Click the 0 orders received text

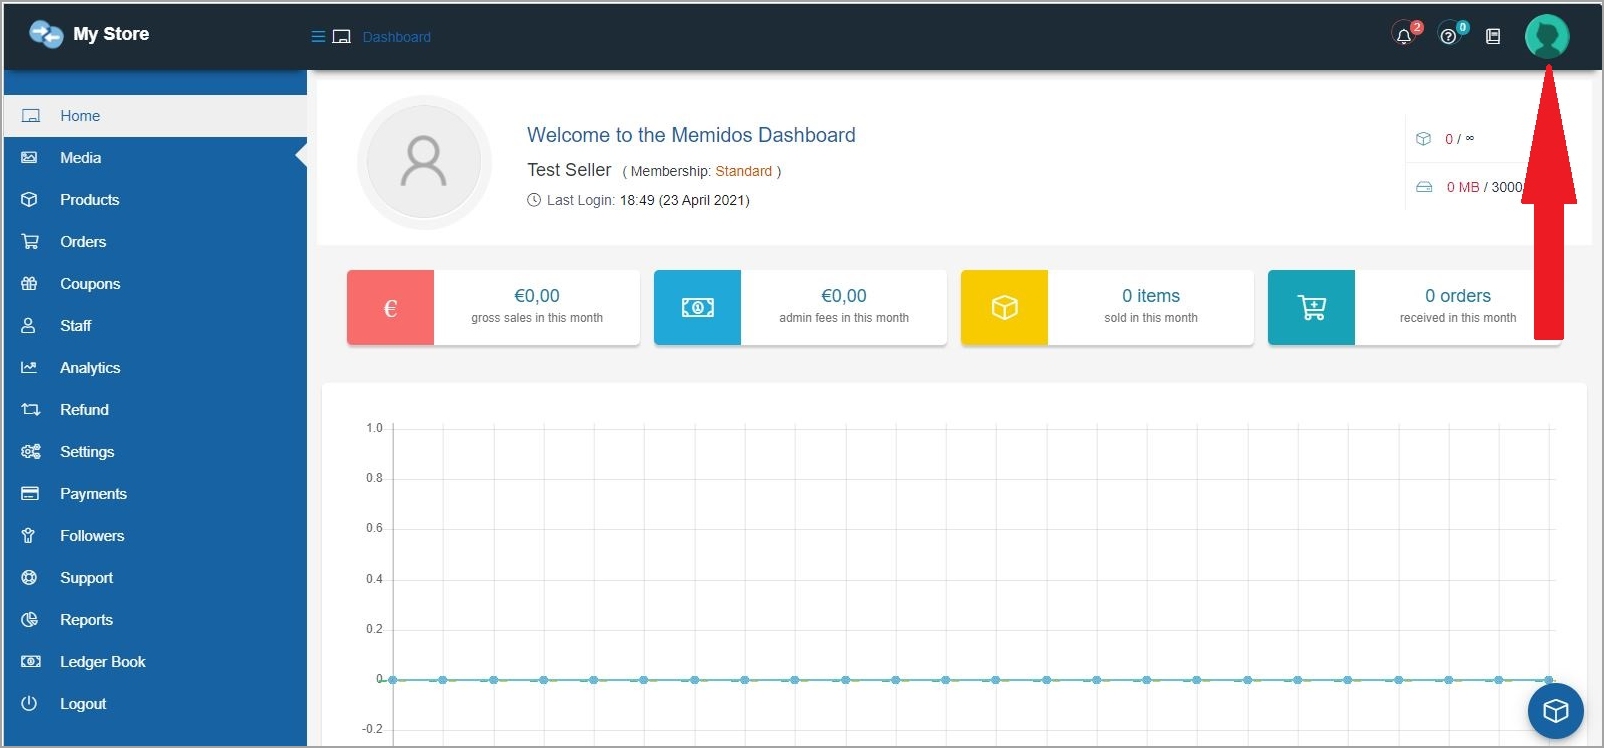(1458, 296)
